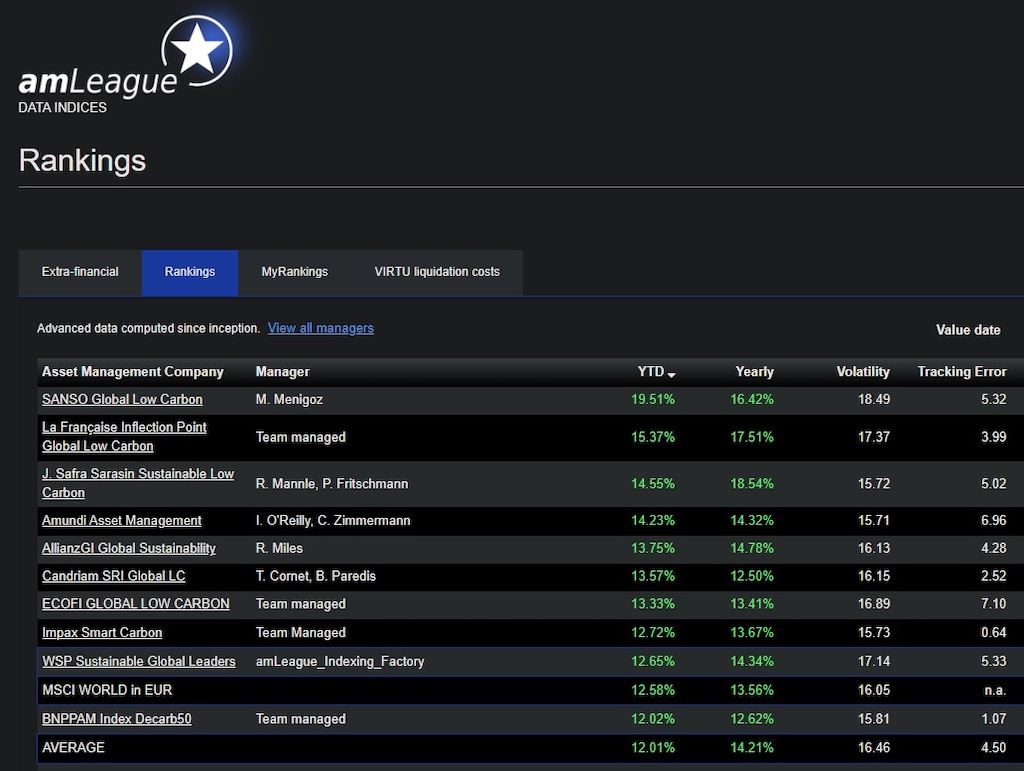Open Candriam SRI Global LC link
The image size is (1024, 771).
tap(114, 576)
